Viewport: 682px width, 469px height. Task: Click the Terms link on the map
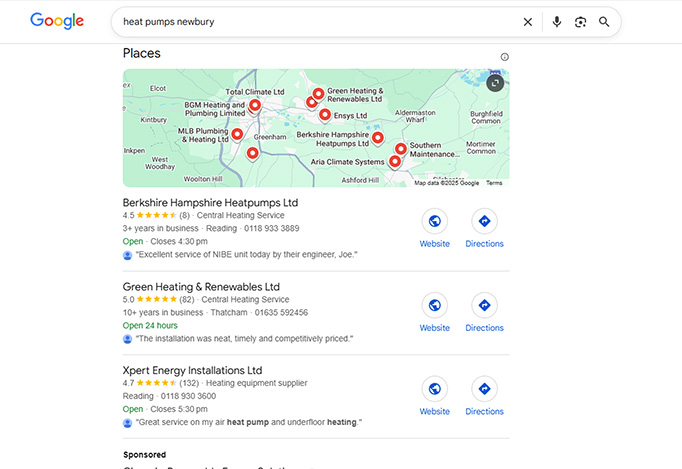point(494,183)
